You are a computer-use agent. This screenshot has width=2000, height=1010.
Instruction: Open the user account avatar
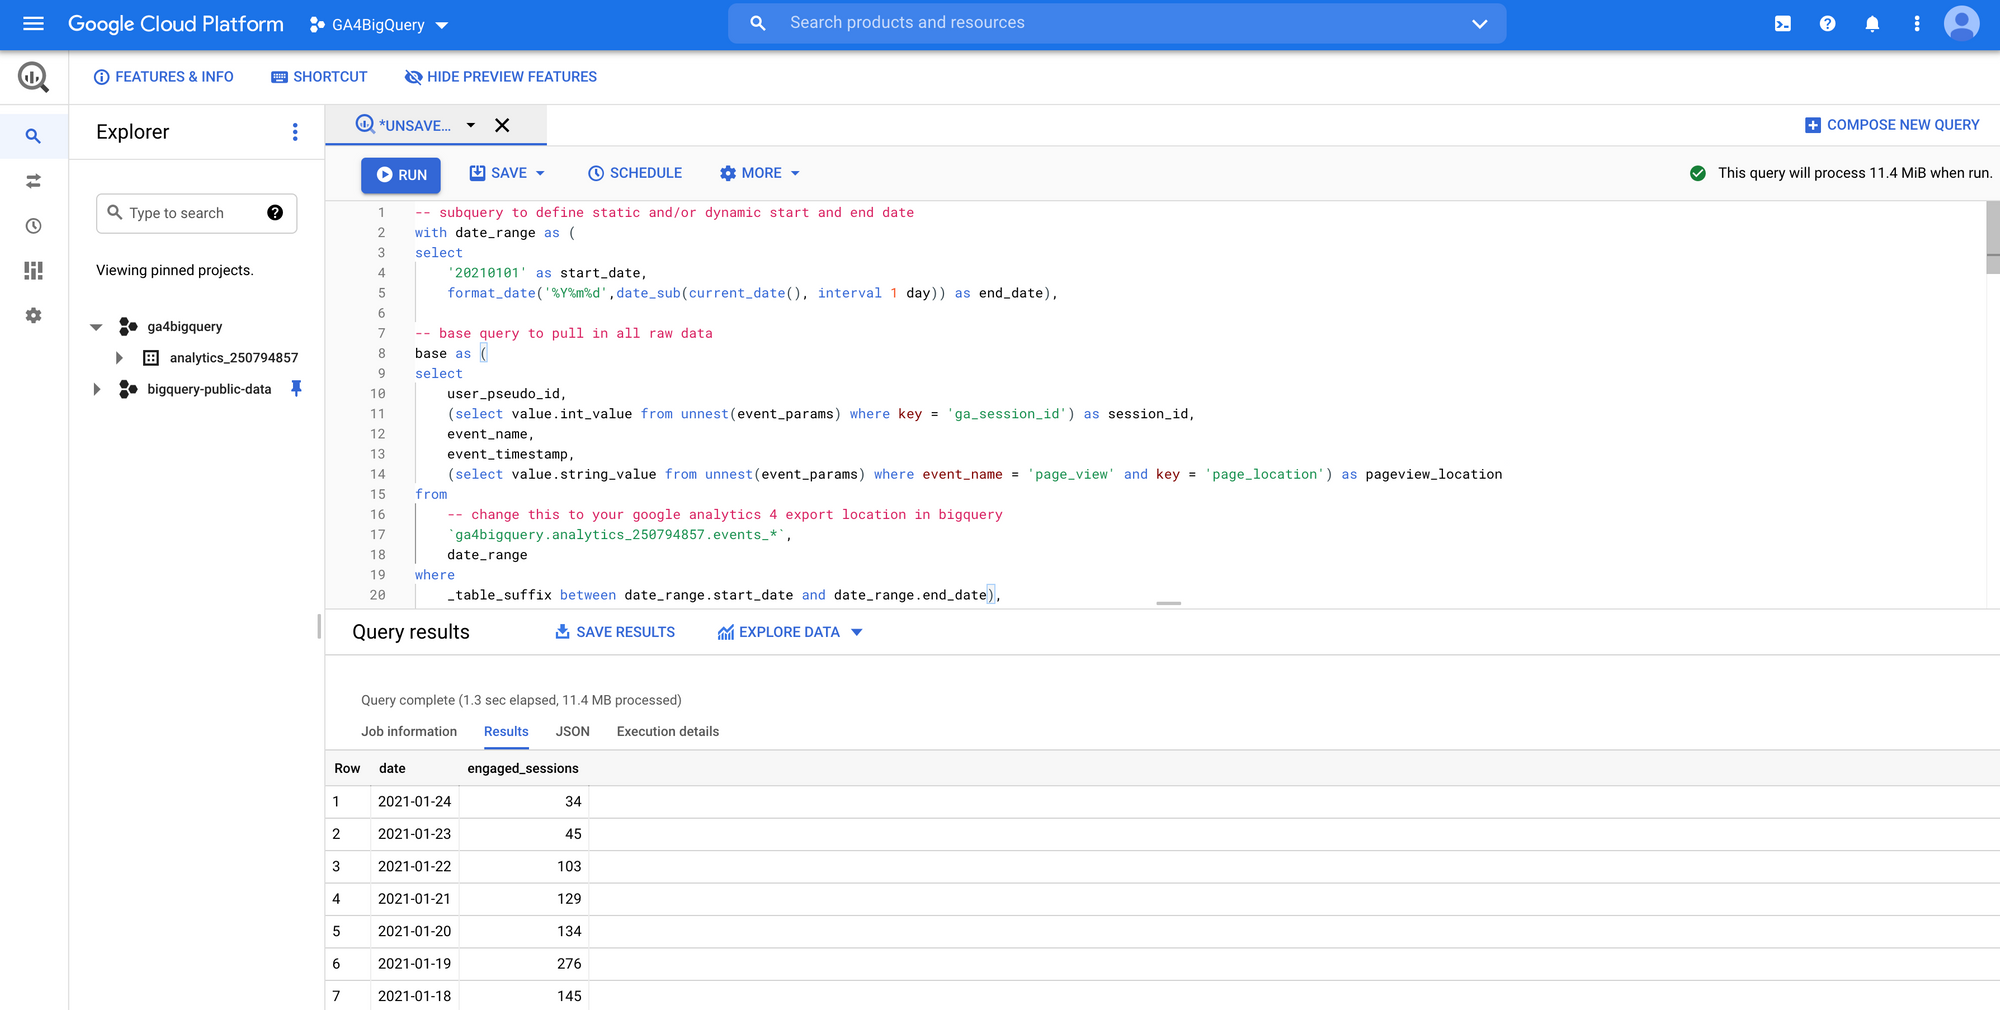[x=1961, y=23]
